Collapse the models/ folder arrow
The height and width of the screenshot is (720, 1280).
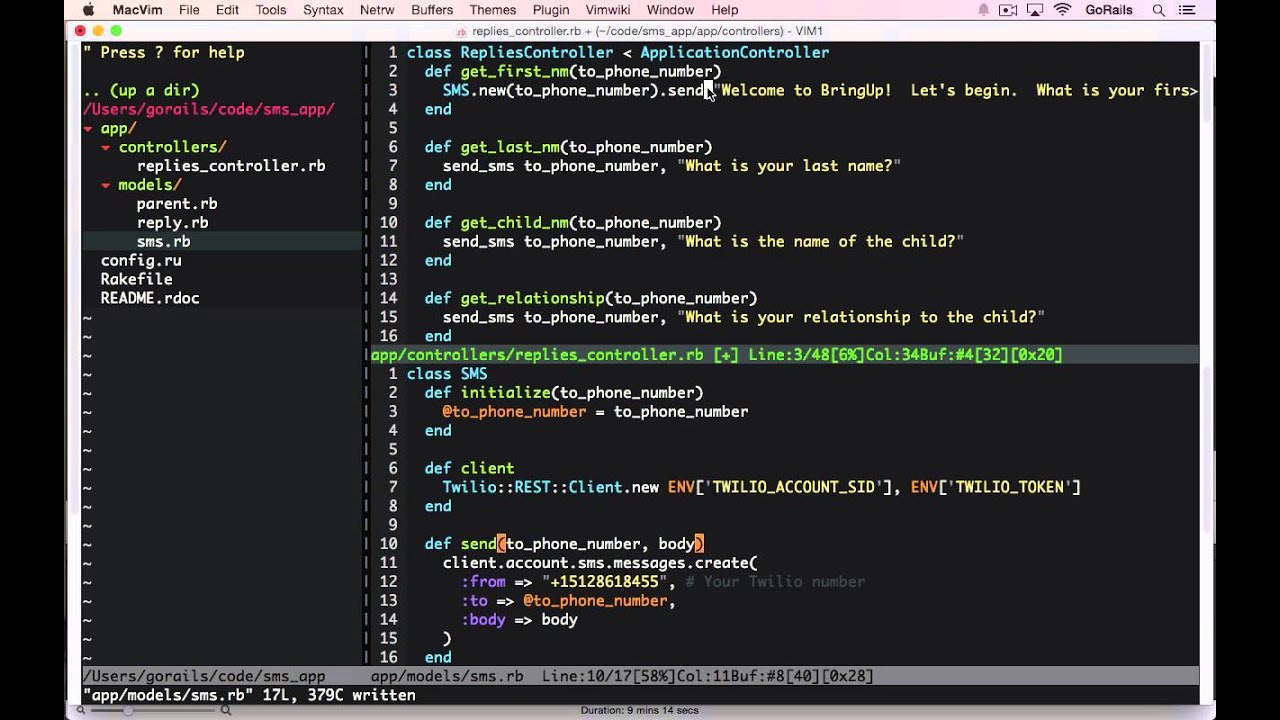coord(106,185)
